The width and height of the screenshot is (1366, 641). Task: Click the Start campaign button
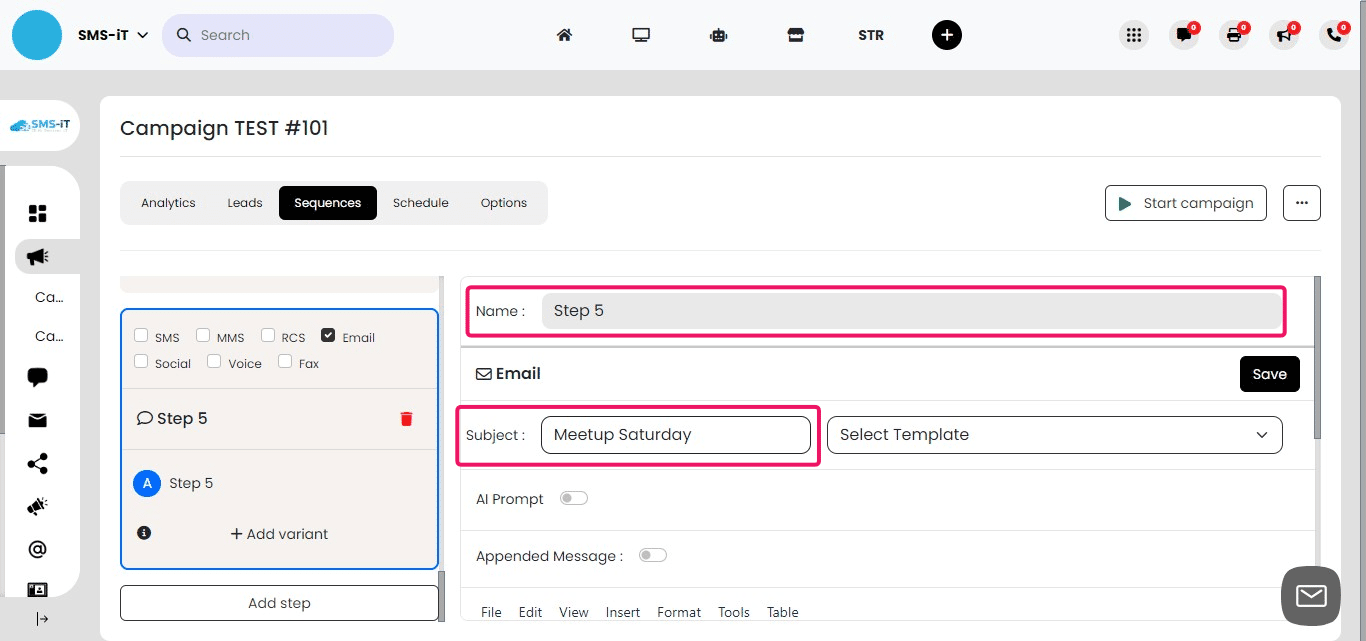[x=1185, y=202]
